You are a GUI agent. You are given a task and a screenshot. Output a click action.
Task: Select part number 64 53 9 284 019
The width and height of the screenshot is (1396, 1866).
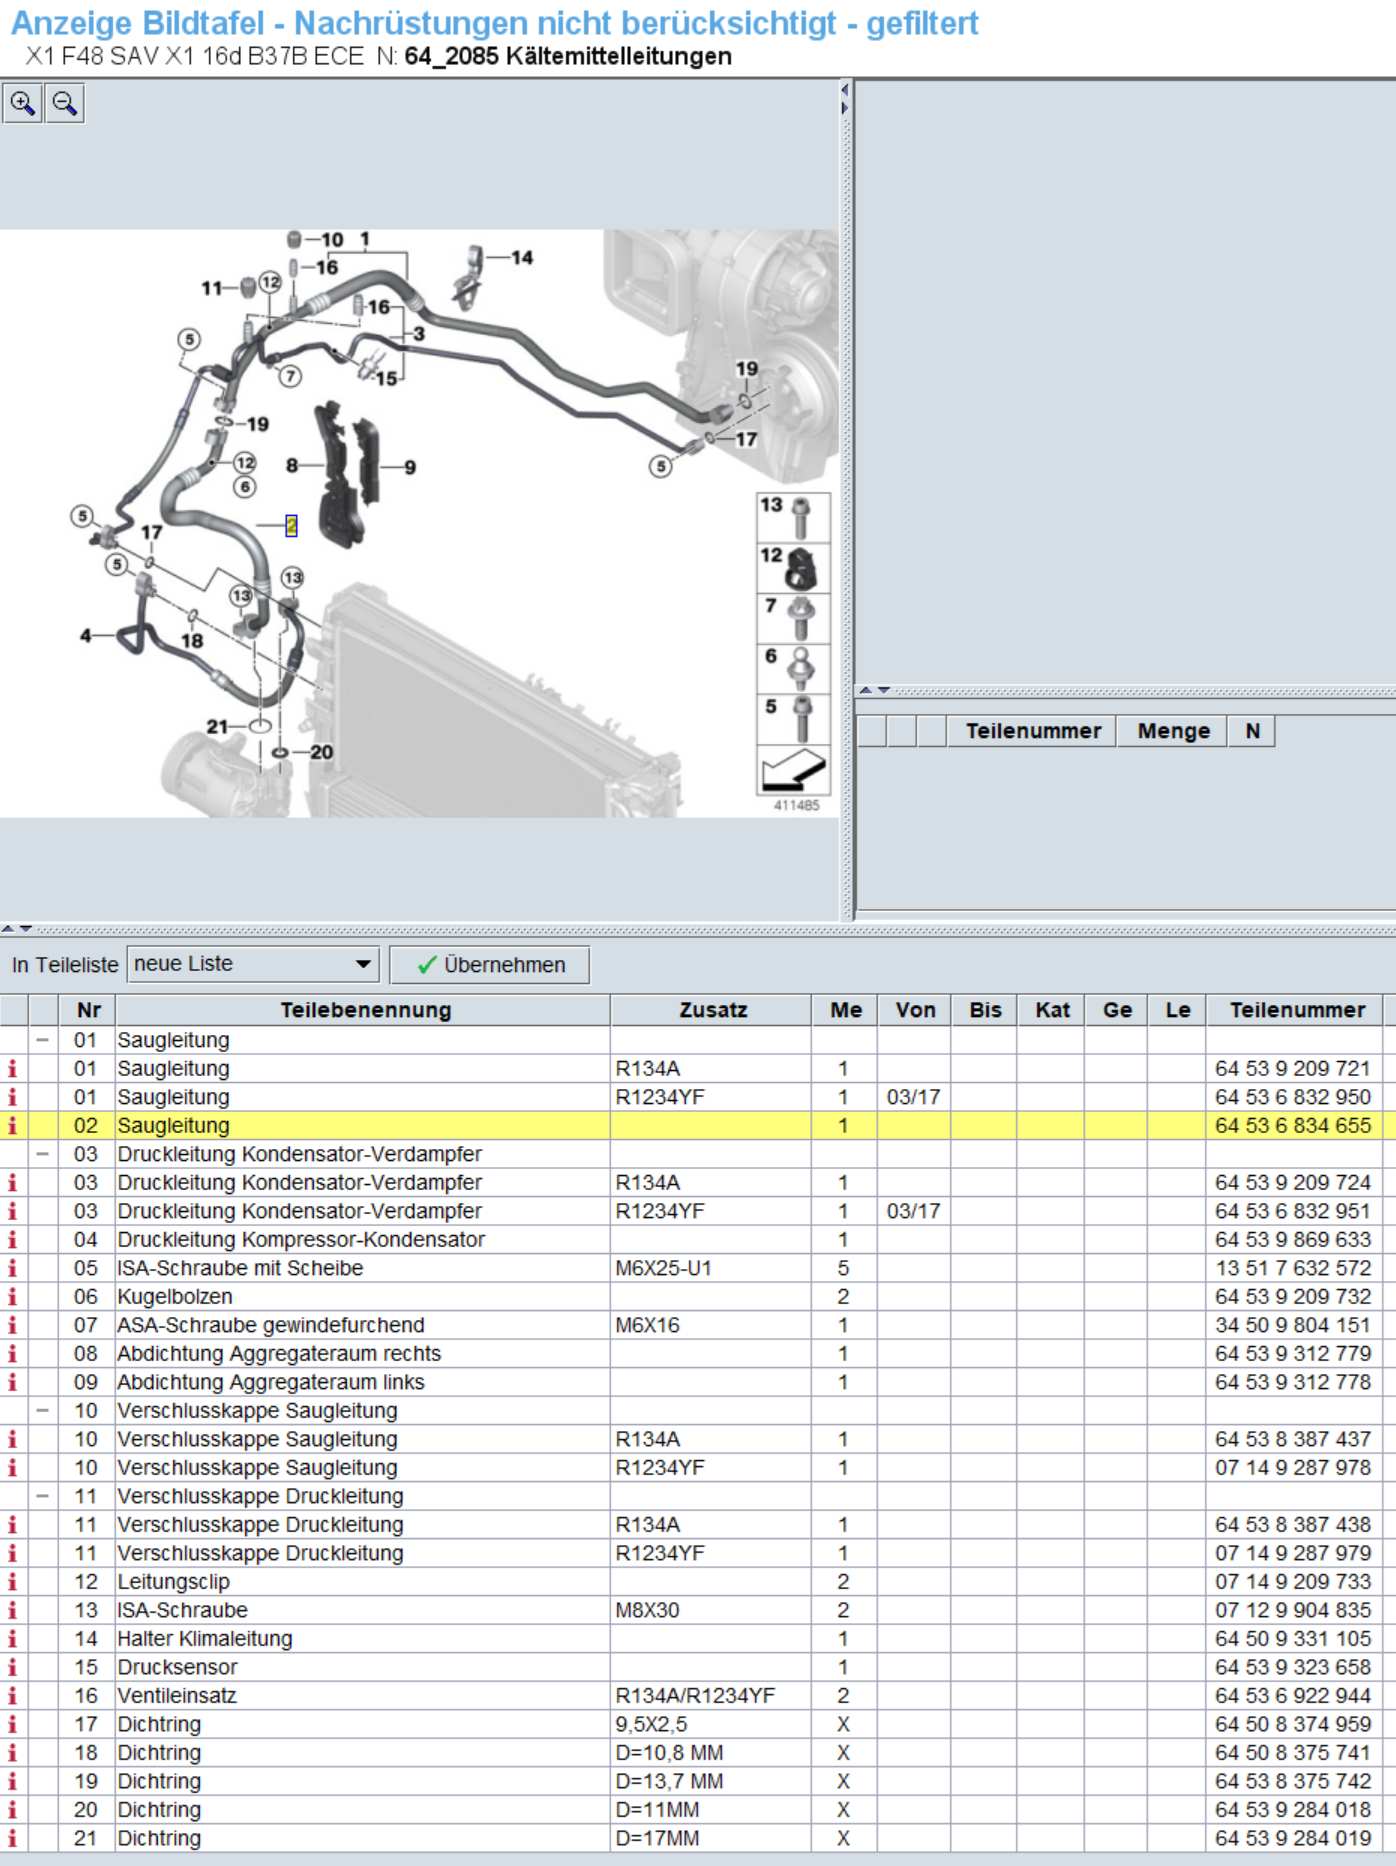[x=1292, y=1838]
